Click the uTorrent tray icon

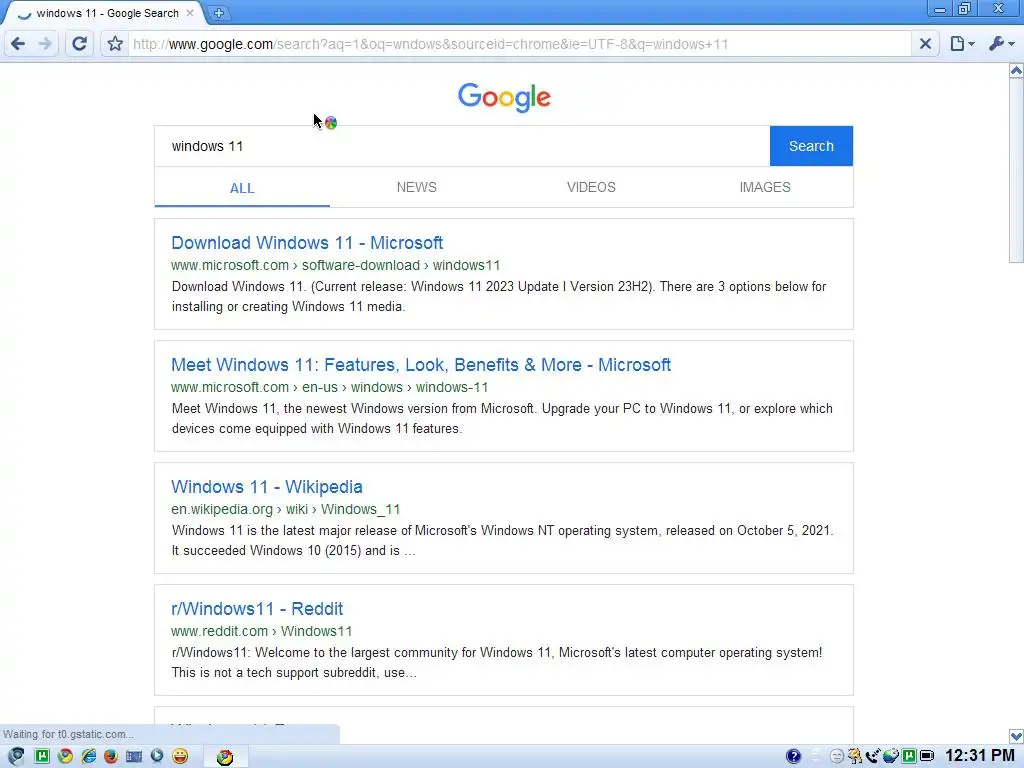pyautogui.click(x=908, y=756)
